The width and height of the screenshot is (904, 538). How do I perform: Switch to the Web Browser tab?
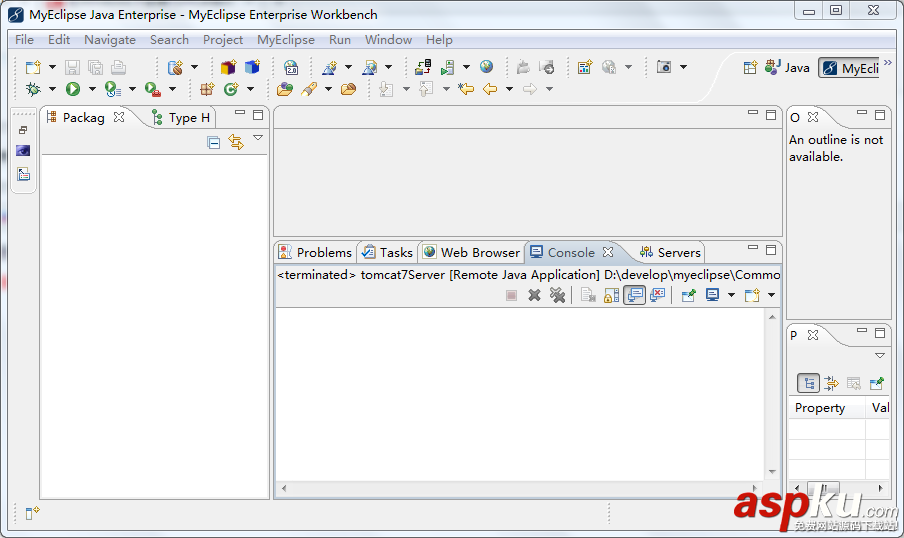click(x=472, y=253)
